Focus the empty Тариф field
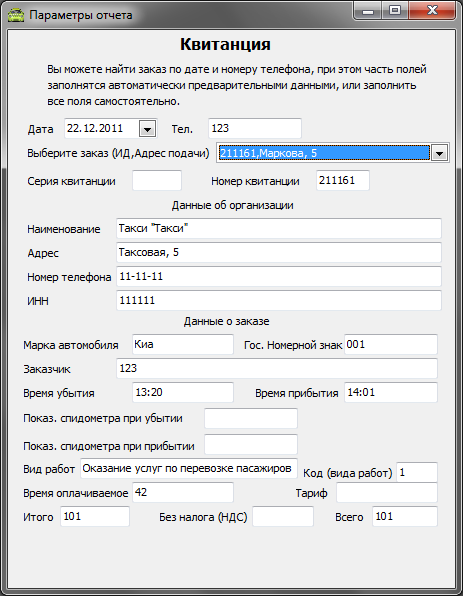 point(387,493)
